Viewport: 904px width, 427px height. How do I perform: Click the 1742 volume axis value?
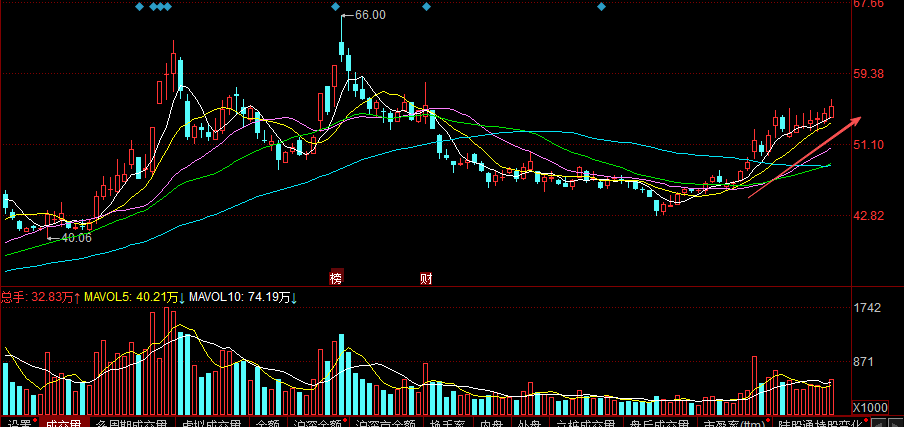[x=867, y=308]
